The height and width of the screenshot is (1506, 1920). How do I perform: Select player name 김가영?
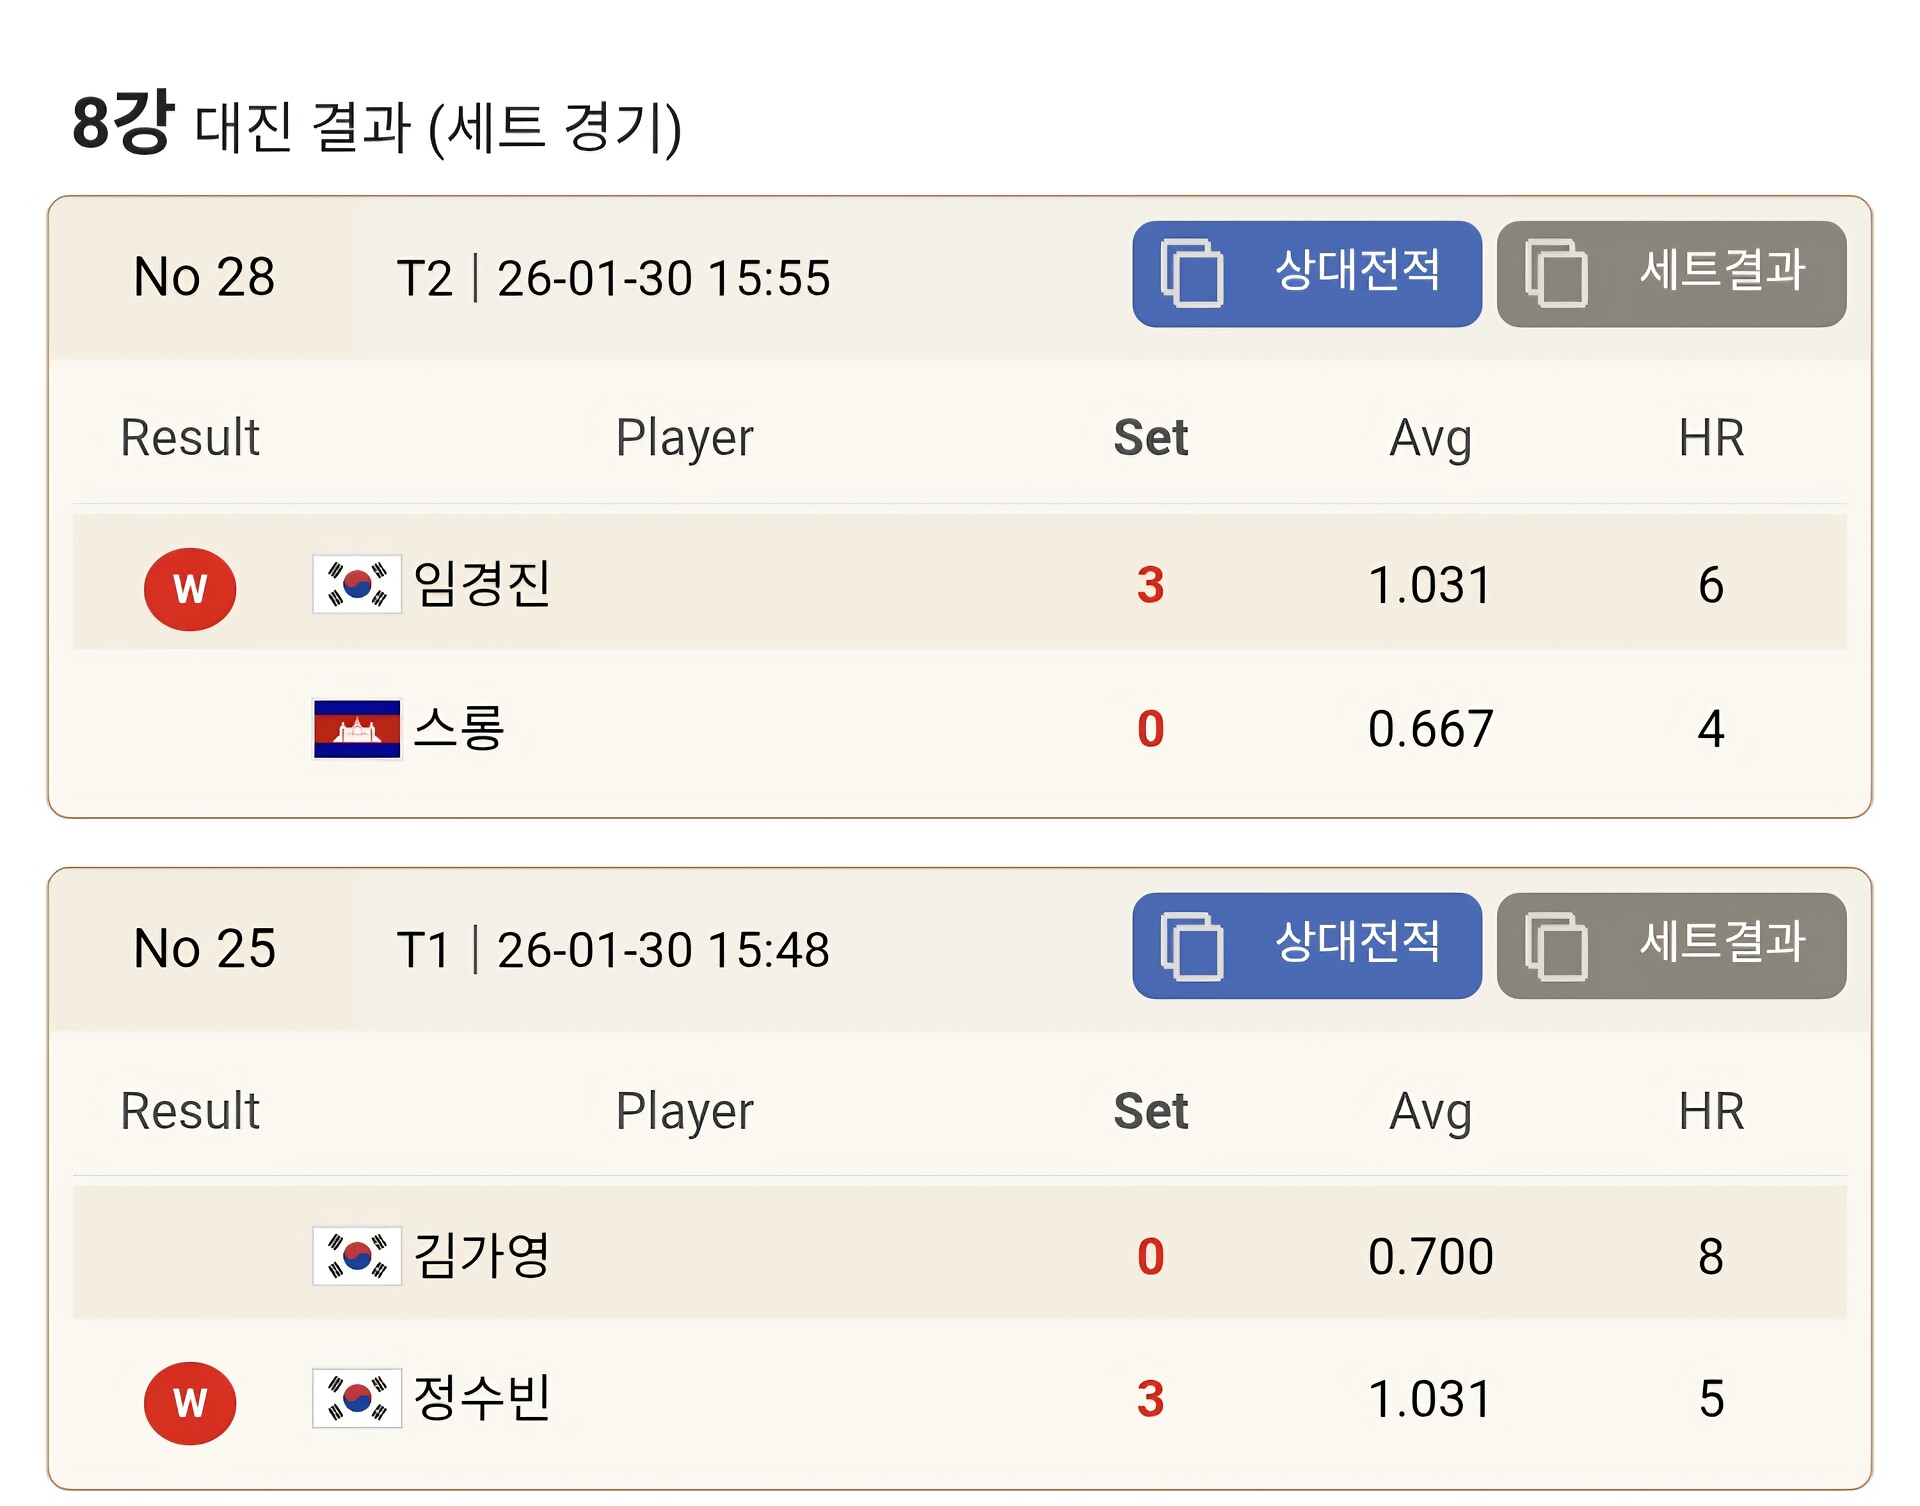(481, 1256)
